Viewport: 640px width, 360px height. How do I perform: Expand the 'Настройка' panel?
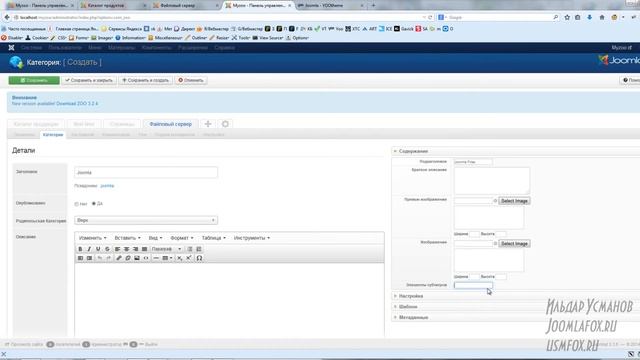coord(411,296)
